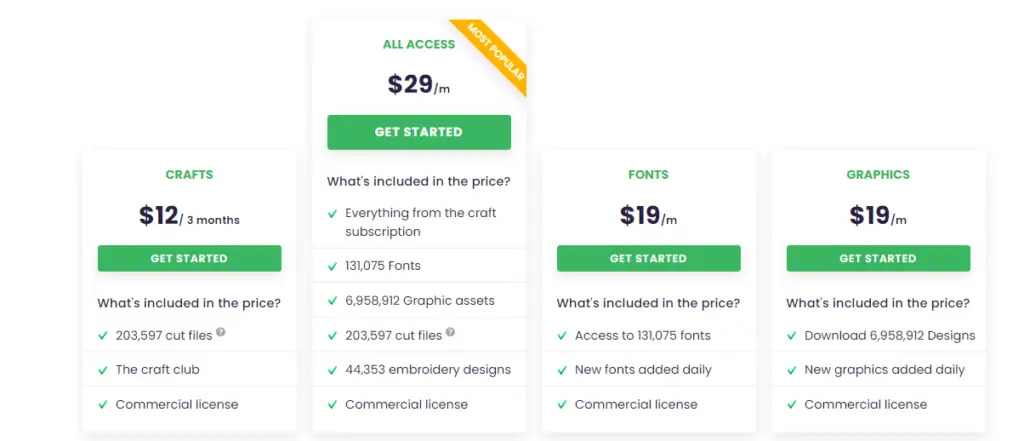
Task: Start the Fonts subscription with Get Started
Action: coord(648,258)
